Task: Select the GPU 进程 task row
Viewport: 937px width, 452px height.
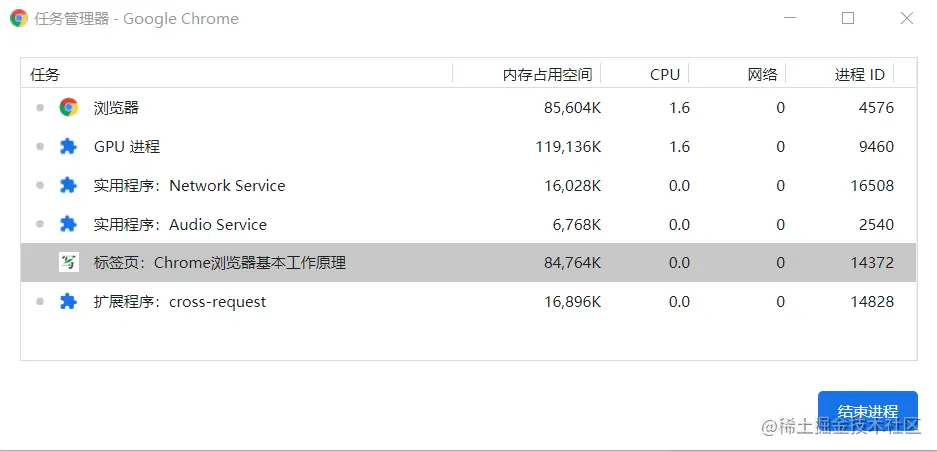Action: [x=468, y=146]
